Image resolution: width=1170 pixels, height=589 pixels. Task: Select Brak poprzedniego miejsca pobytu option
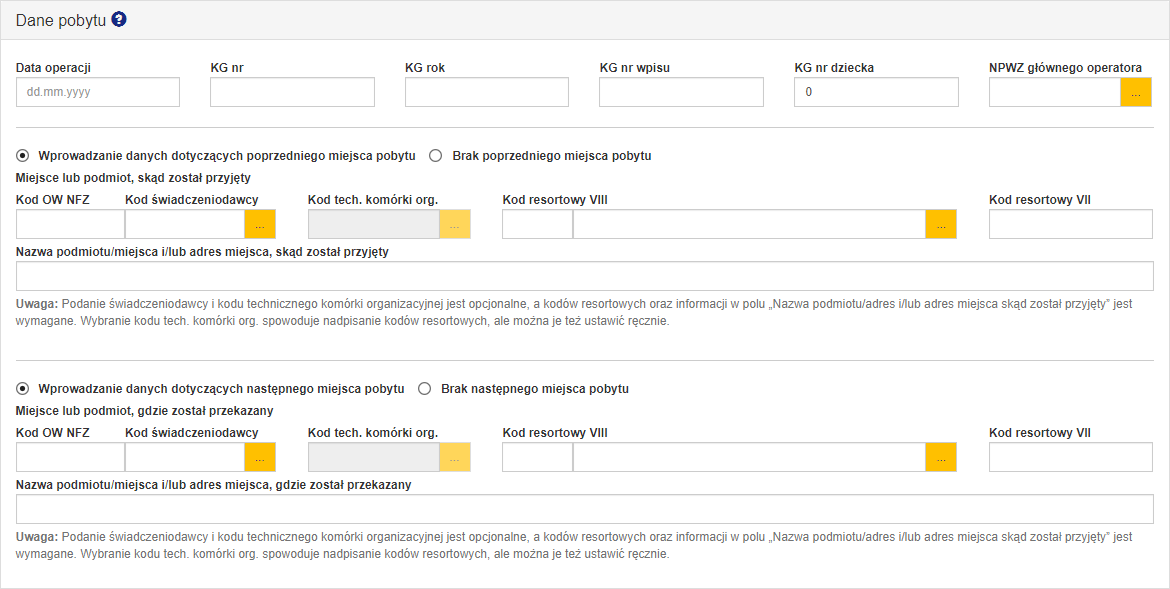coord(435,156)
